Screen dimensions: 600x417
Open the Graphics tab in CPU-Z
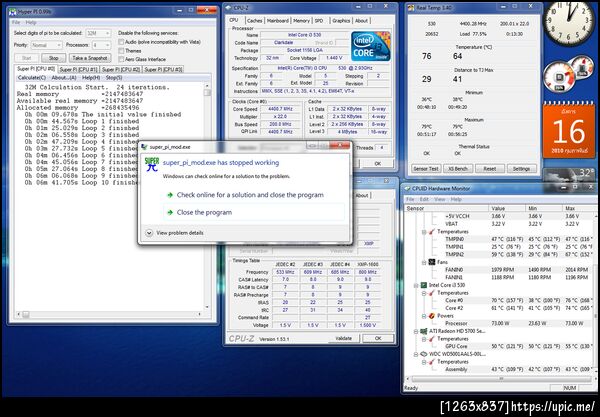pos(341,21)
